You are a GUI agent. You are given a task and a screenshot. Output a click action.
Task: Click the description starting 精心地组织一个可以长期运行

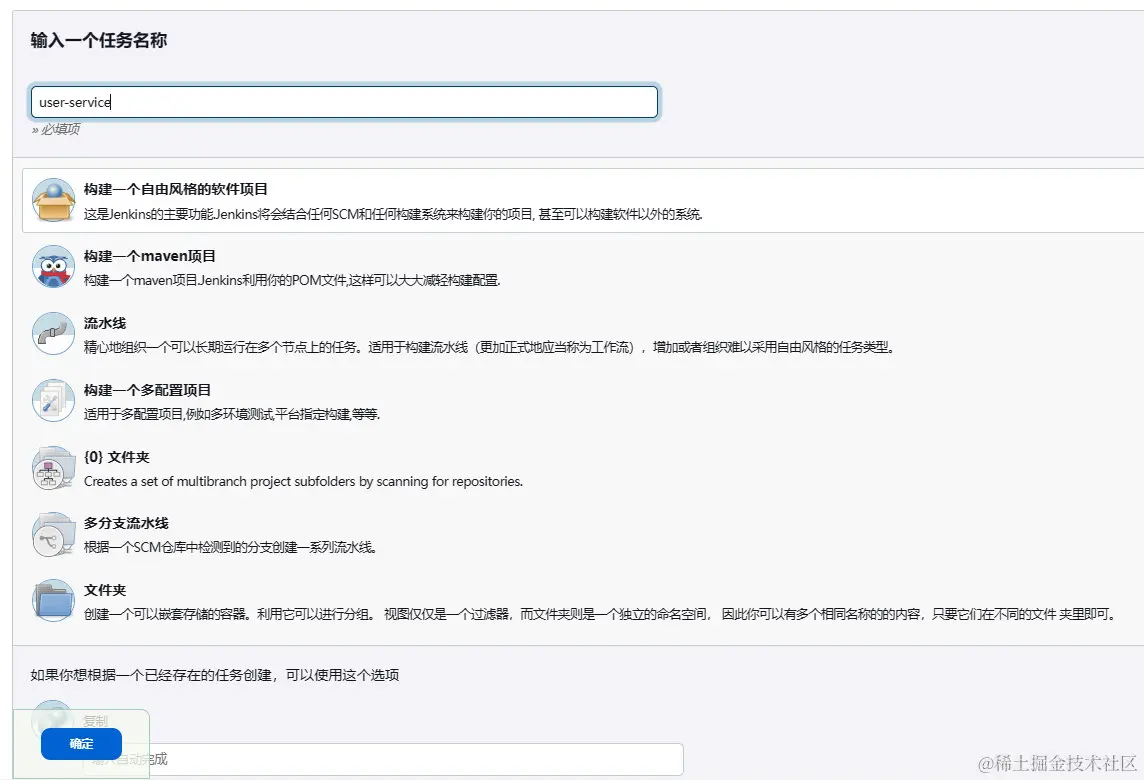pyautogui.click(x=489, y=347)
